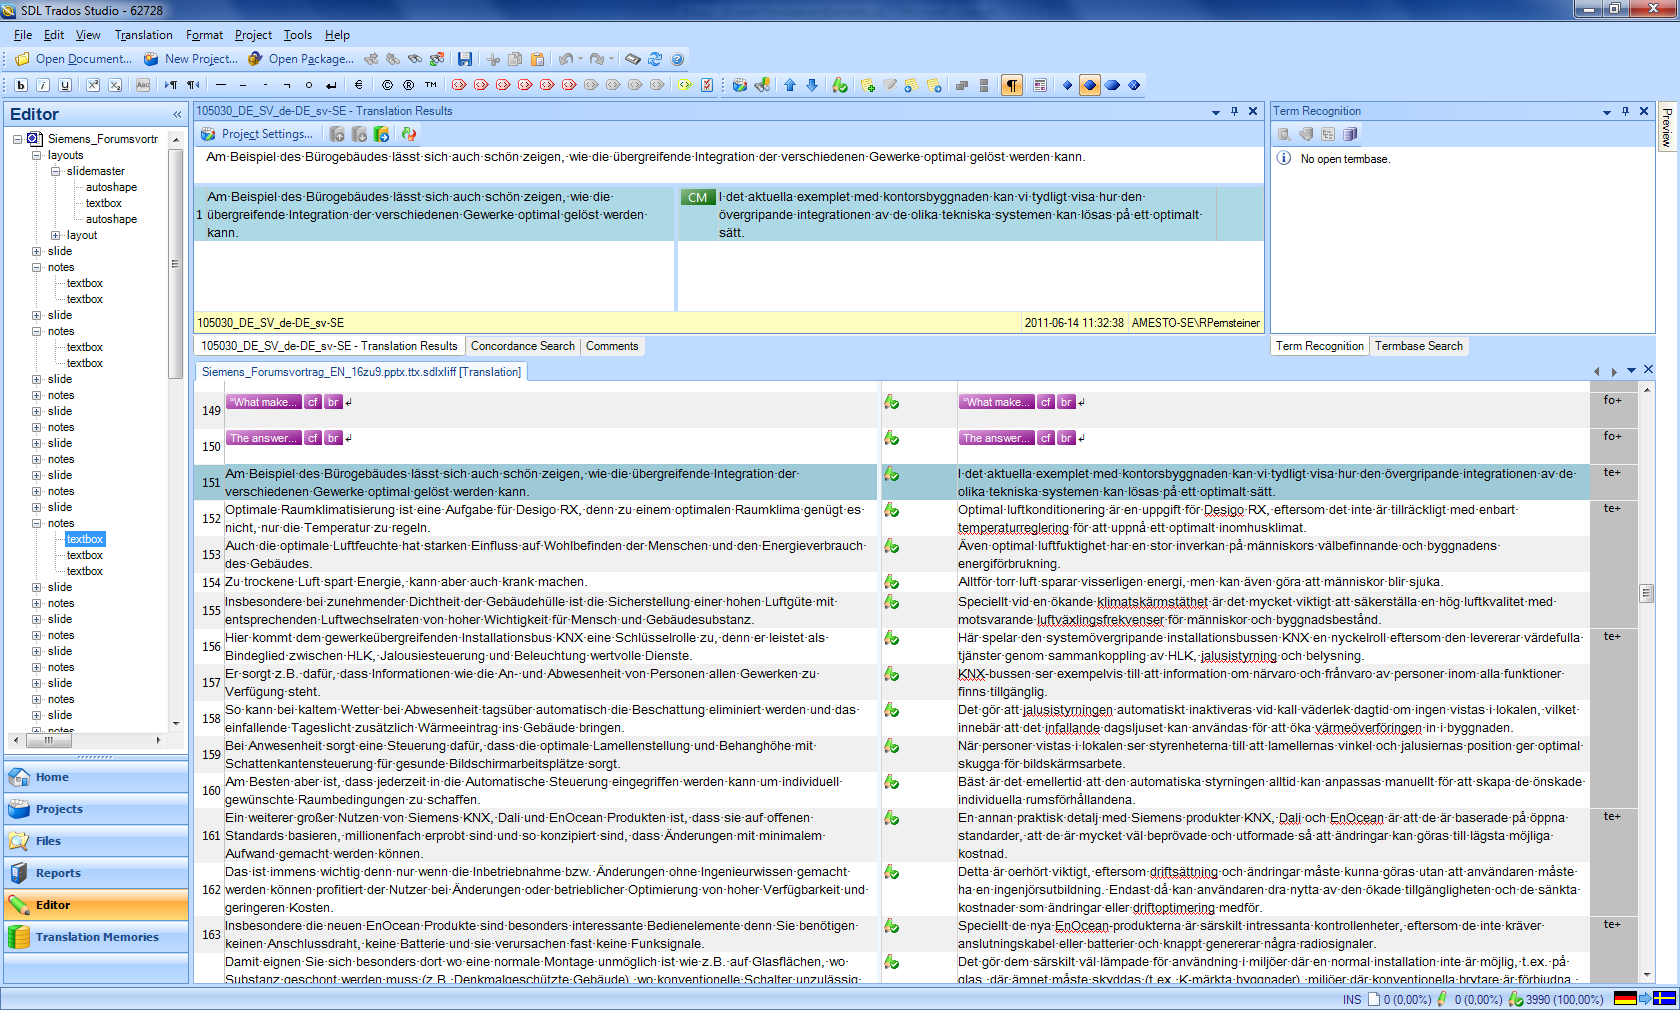Click the yellow tag icon in the toolbar

coord(685,85)
